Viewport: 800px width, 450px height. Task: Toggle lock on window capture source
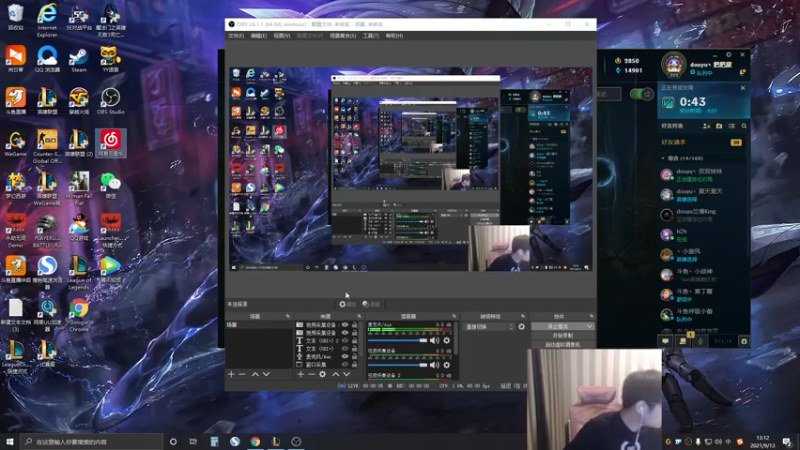354,364
